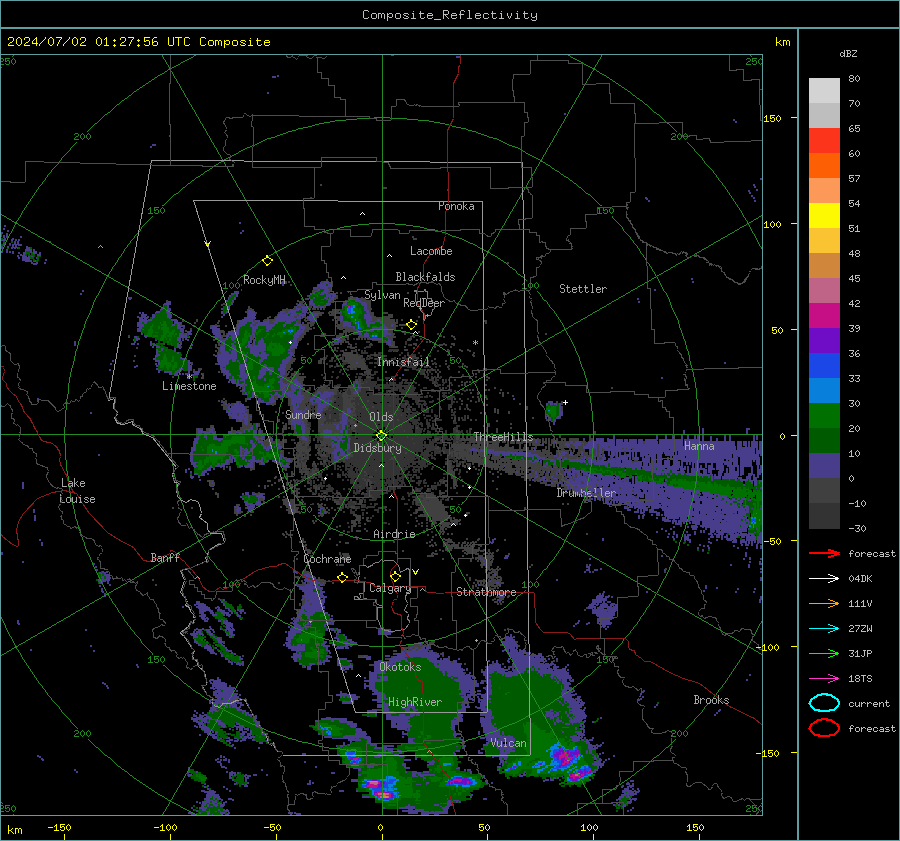The width and height of the screenshot is (900, 841).
Task: Click the Banff label
Action: (165, 557)
